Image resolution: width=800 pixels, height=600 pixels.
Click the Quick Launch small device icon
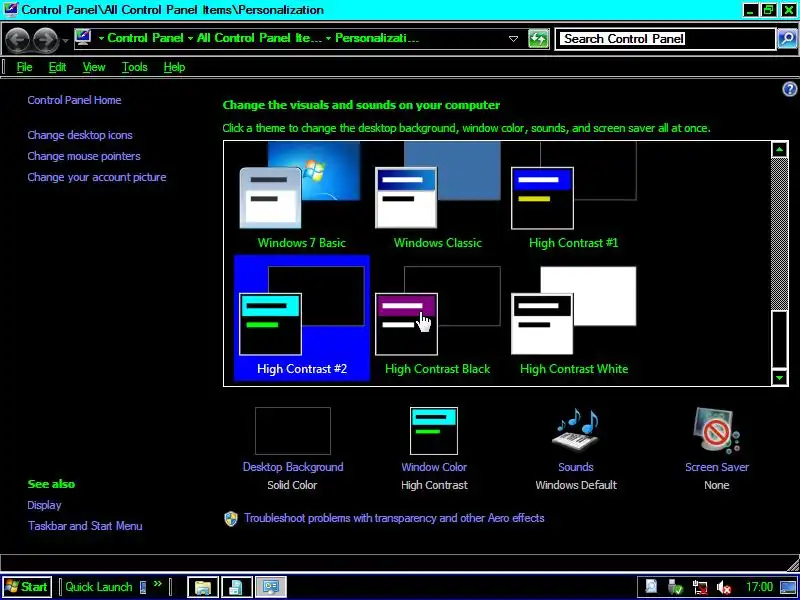pyautogui.click(x=143, y=587)
